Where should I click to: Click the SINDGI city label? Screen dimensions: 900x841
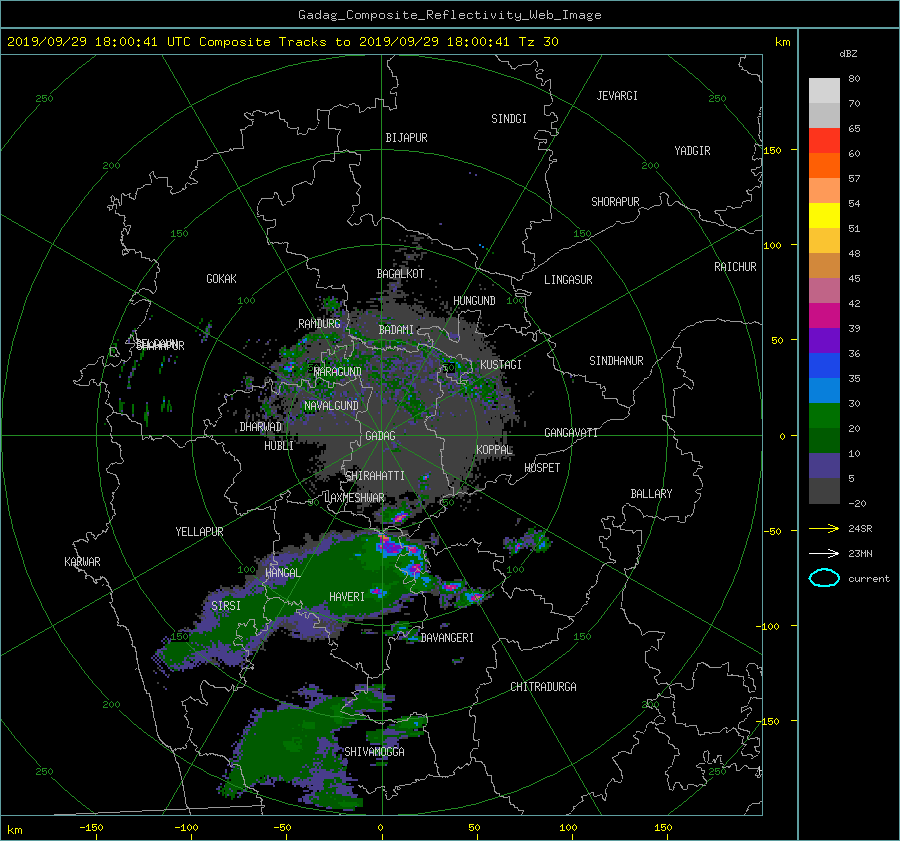[x=509, y=119]
